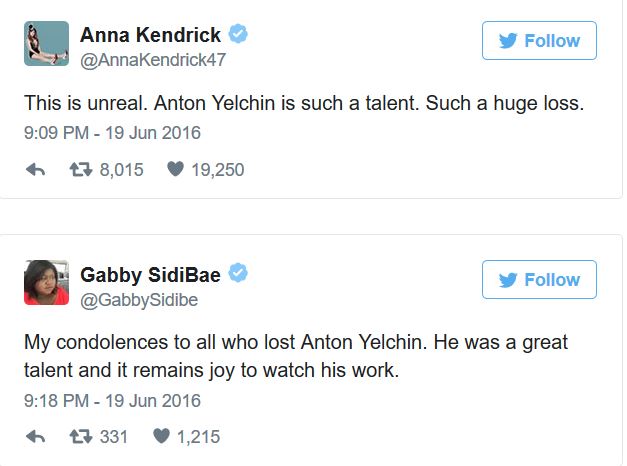This screenshot has height=466, width=627.
Task: Reply to Gabby SidiBae's tweet
Action: click(35, 436)
